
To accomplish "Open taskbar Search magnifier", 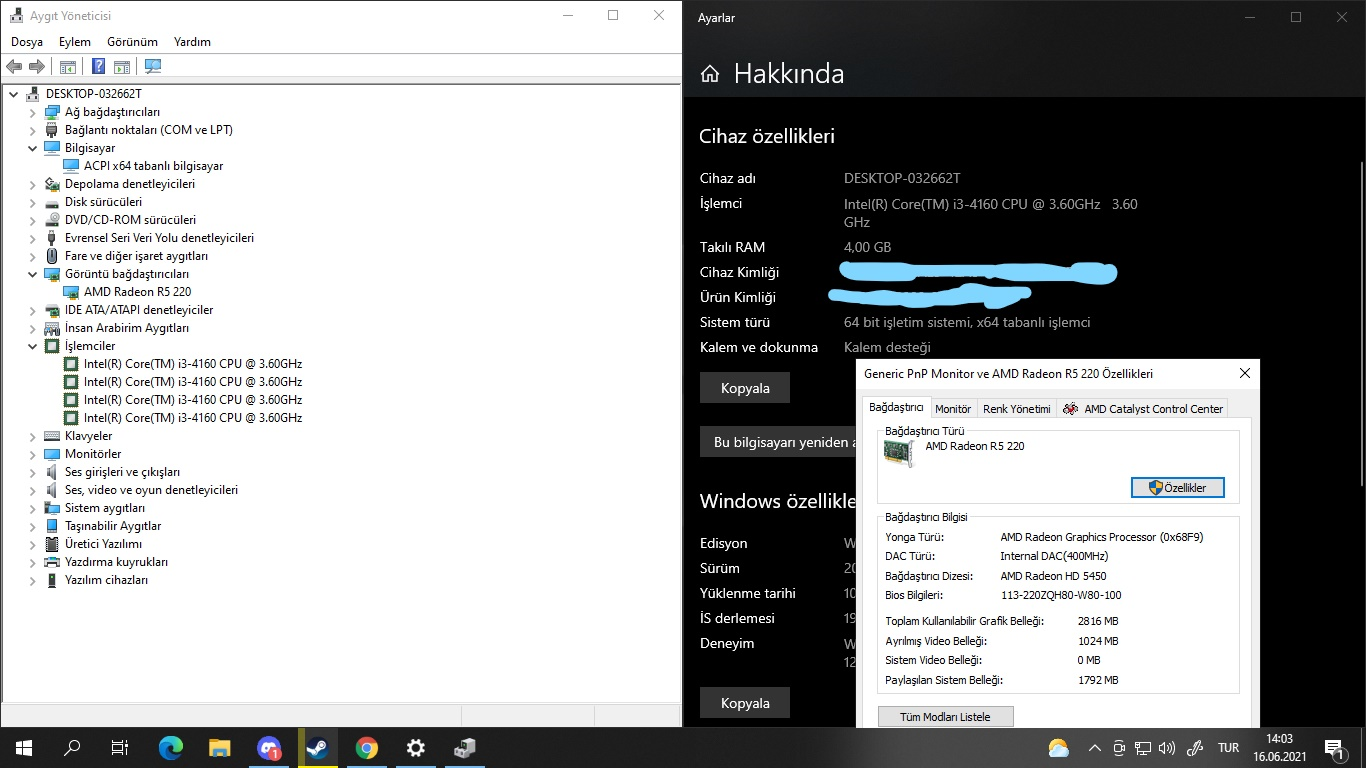I will pos(72,748).
